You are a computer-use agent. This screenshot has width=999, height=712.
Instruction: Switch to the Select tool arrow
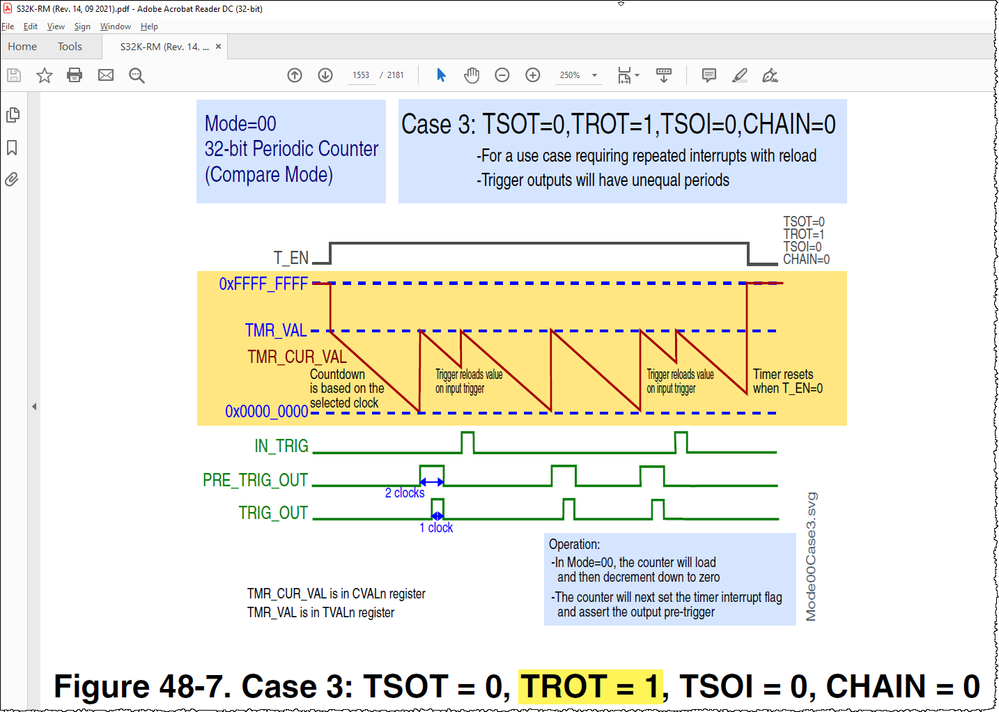click(x=440, y=75)
